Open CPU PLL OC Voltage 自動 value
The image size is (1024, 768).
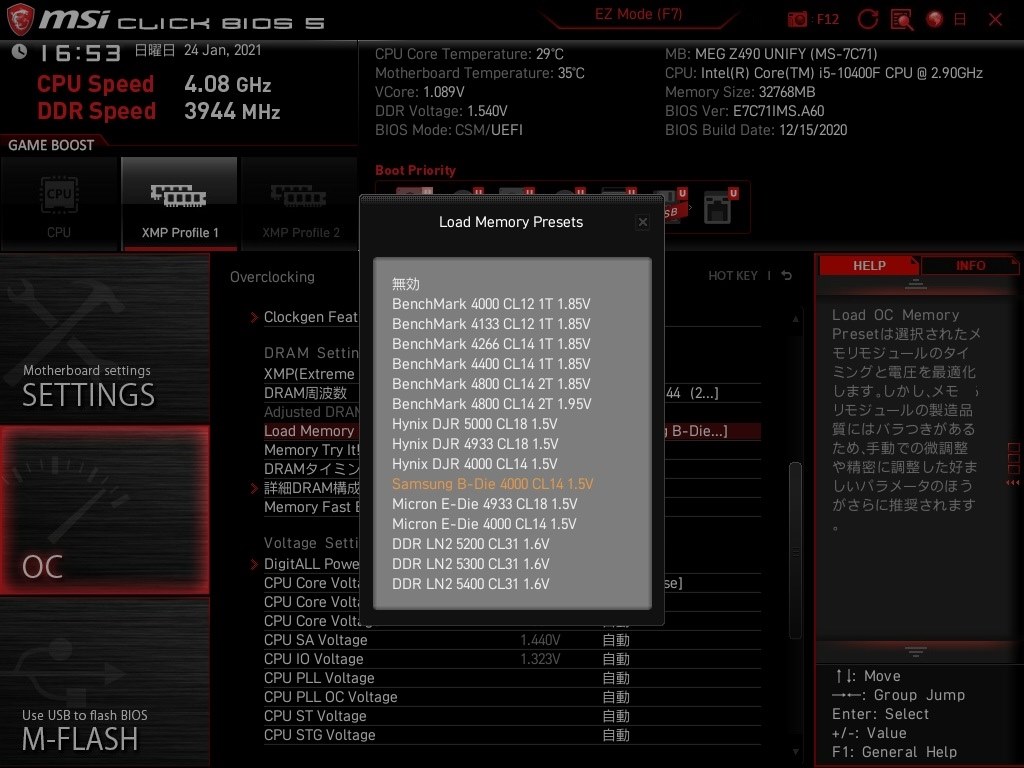pos(616,697)
